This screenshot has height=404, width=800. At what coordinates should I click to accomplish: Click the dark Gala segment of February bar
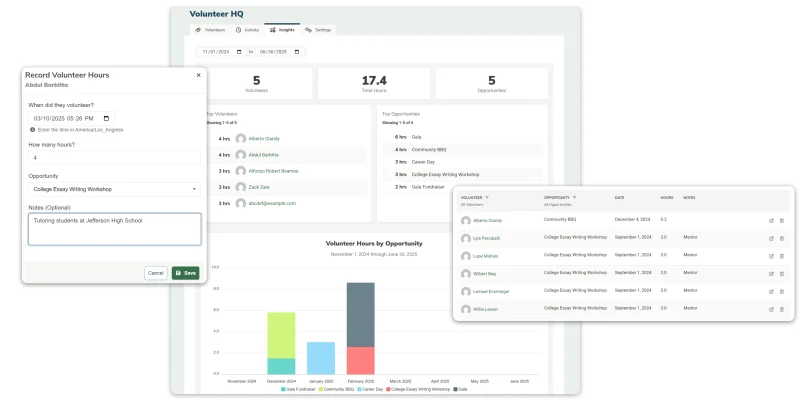point(361,315)
